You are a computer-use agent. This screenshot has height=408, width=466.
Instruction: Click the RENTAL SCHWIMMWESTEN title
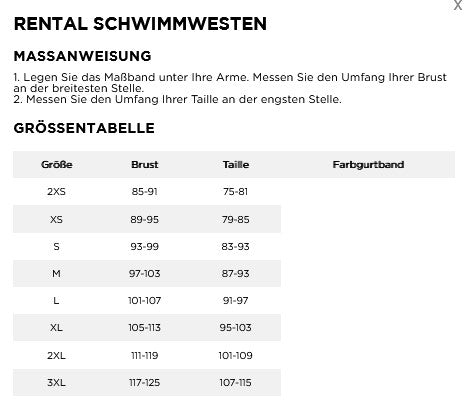(140, 24)
